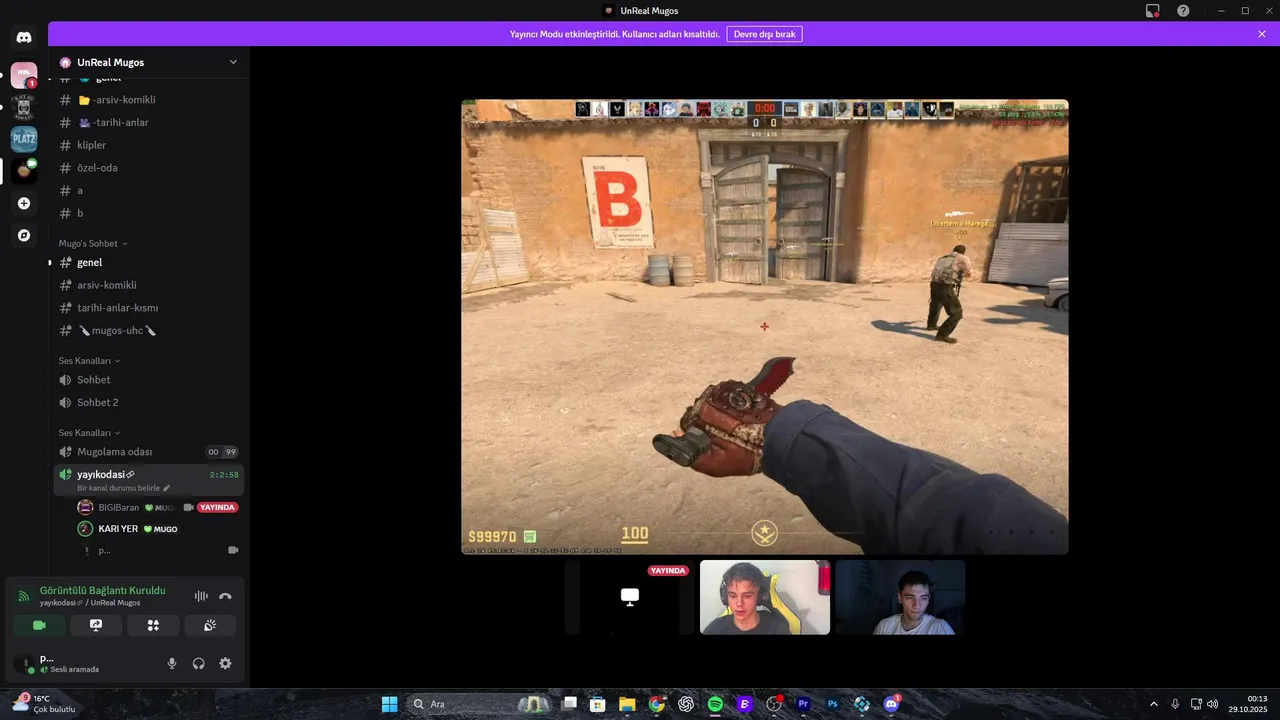
Task: Focus the CS2 stream video
Action: 764,327
